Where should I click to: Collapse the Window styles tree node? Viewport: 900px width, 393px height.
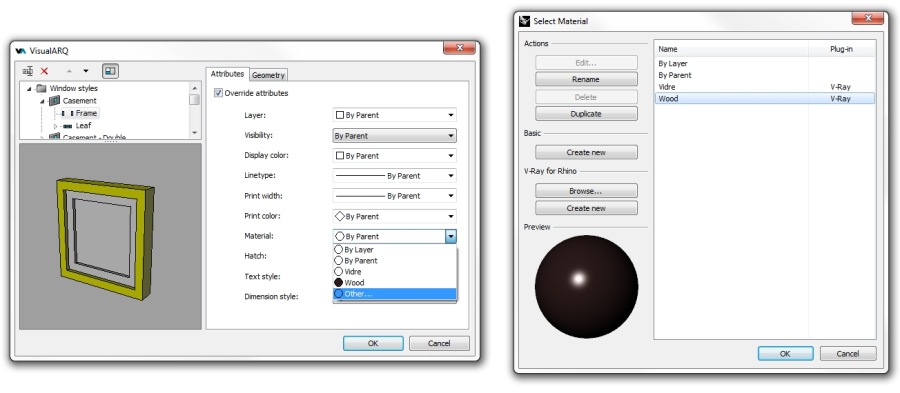point(29,88)
